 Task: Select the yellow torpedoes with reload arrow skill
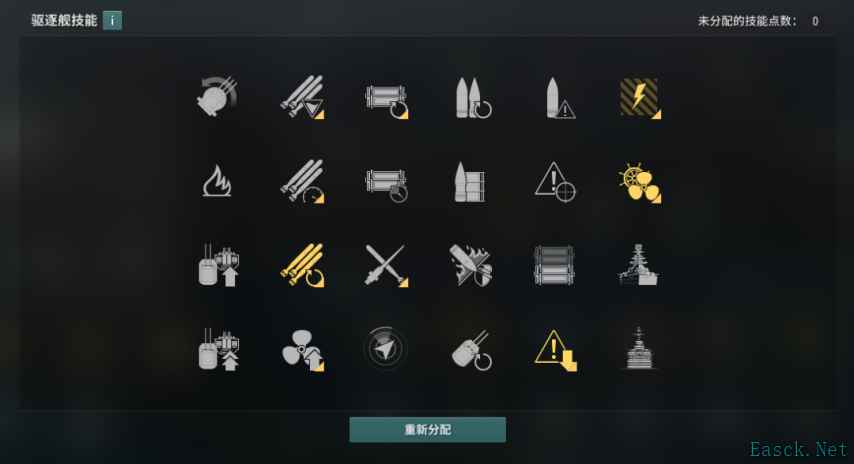click(x=303, y=265)
